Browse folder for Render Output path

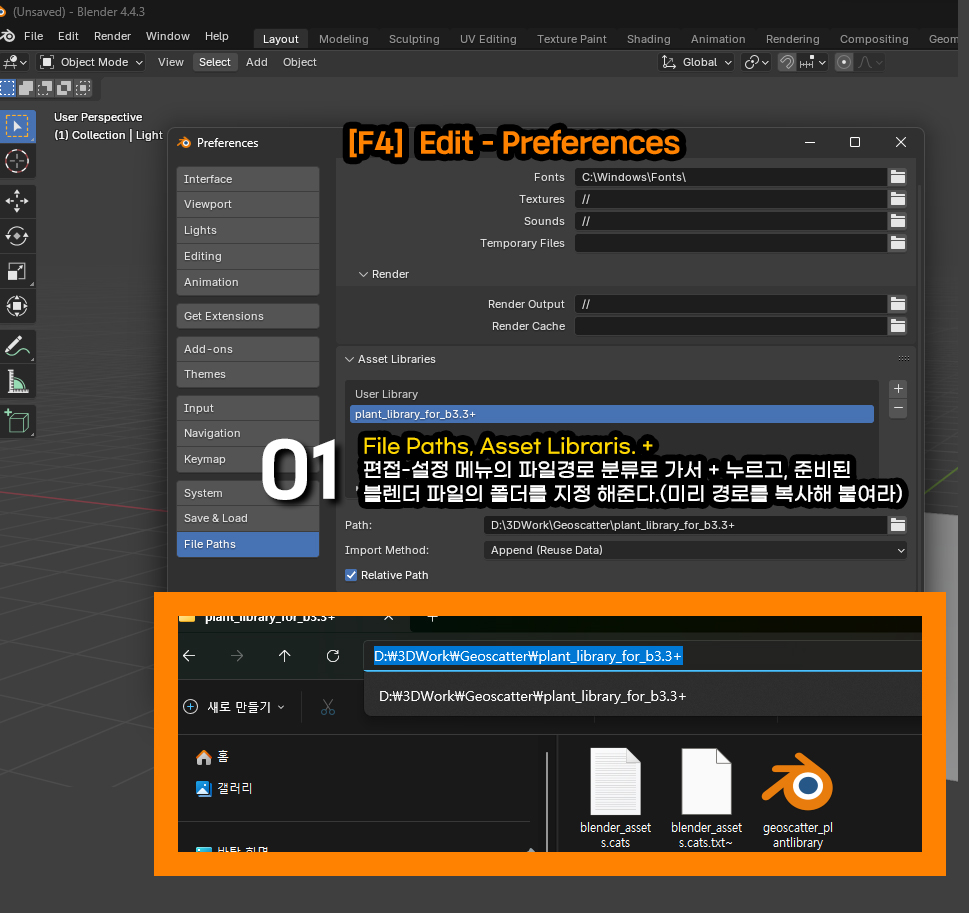click(x=898, y=304)
